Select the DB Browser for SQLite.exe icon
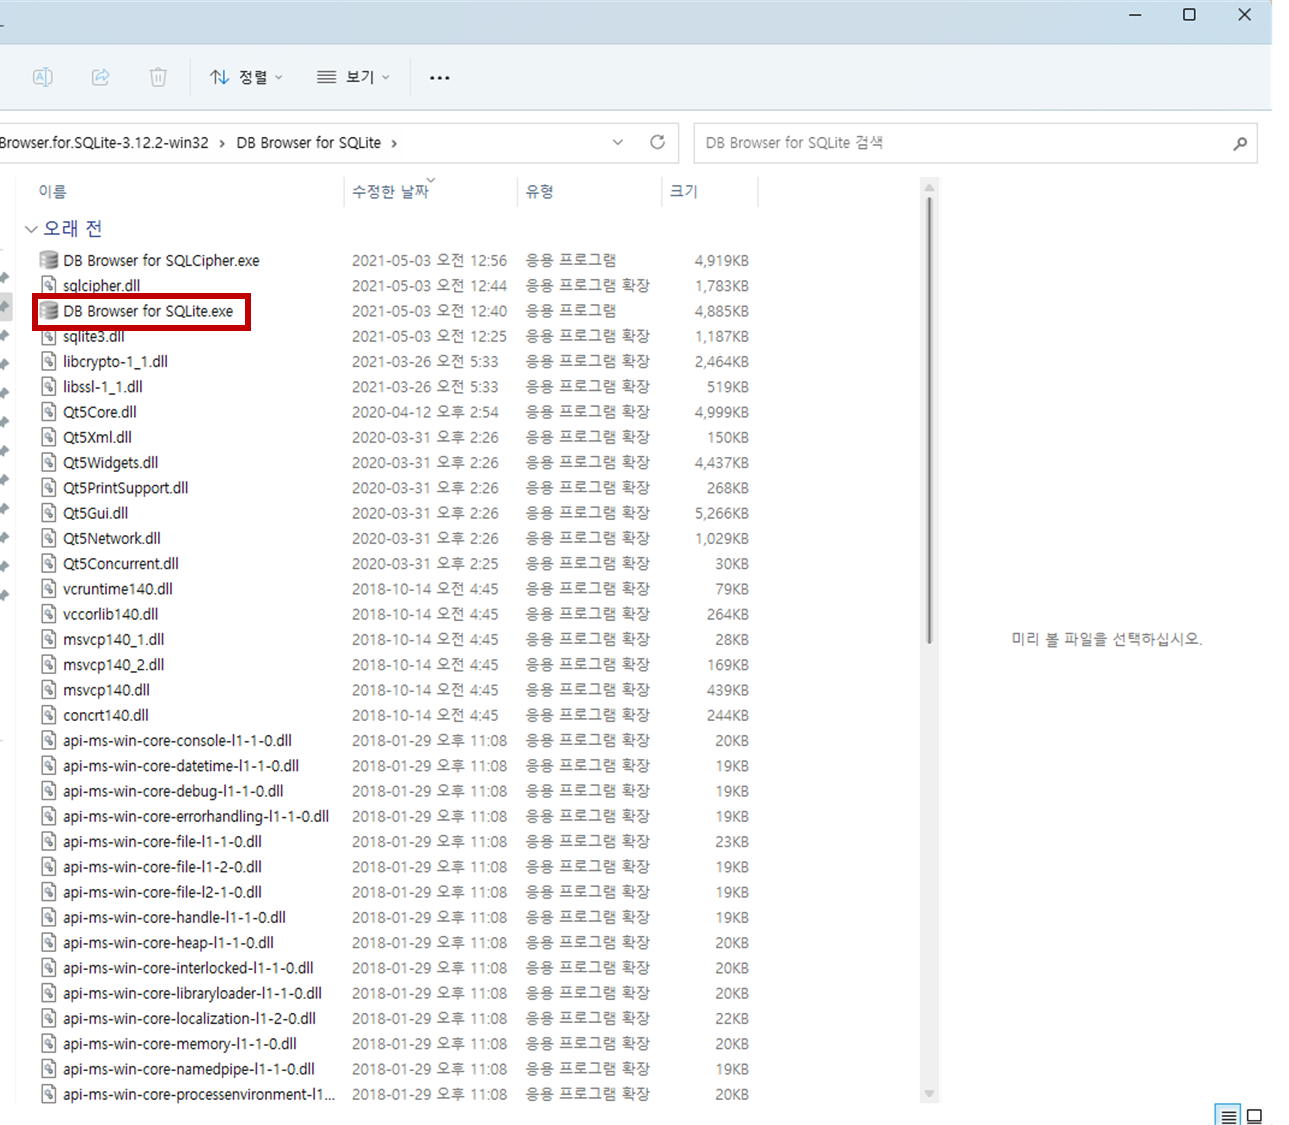The width and height of the screenshot is (1289, 1125). coord(48,311)
